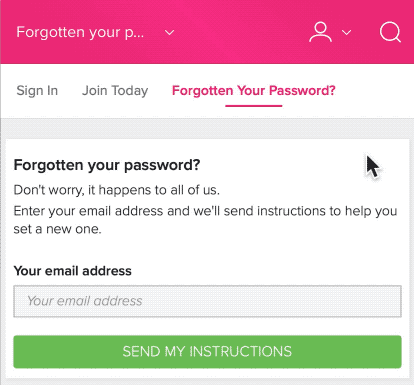This screenshot has width=414, height=385.
Task: Switch to the Join Today tab
Action: click(115, 91)
